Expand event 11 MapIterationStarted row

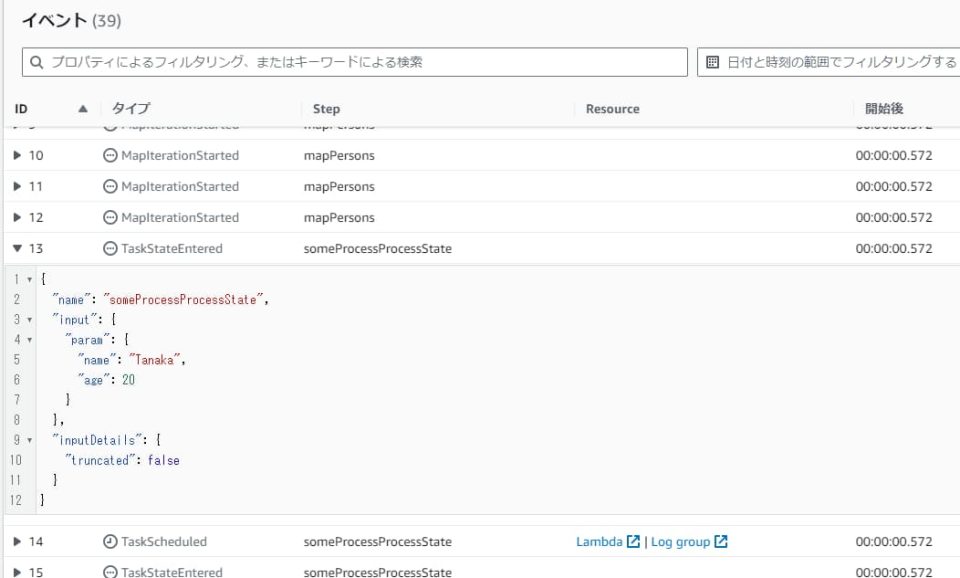tap(18, 187)
